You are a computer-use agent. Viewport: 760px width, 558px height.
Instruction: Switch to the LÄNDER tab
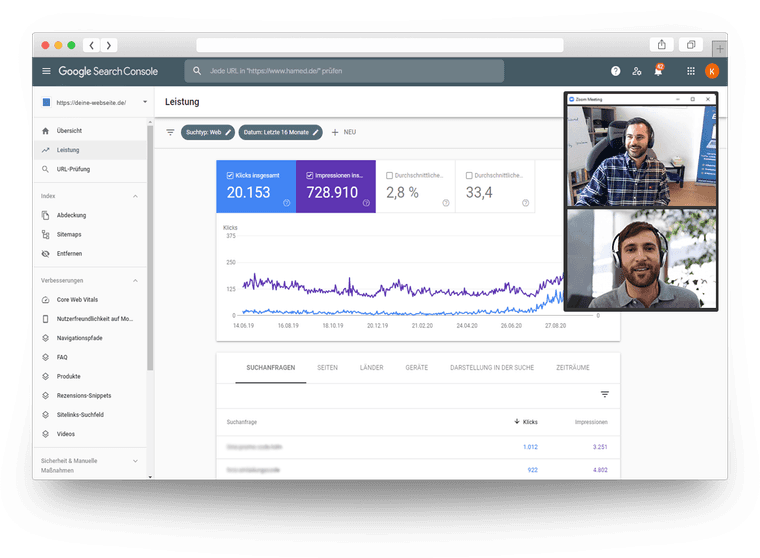[x=371, y=367]
